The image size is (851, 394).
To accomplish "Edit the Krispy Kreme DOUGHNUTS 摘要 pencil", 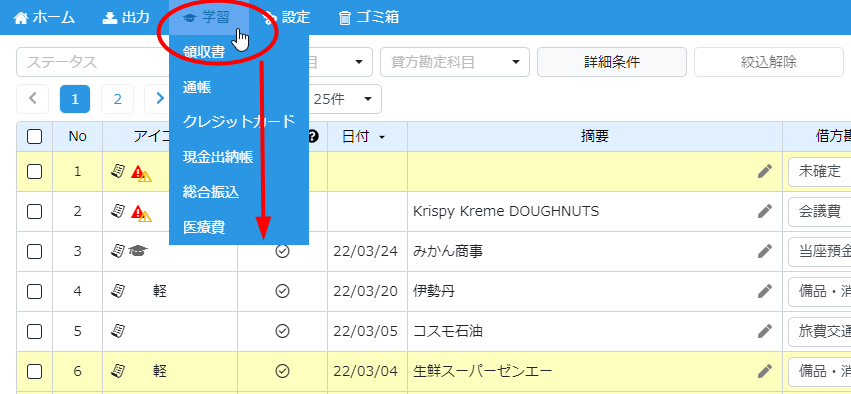I will click(765, 211).
